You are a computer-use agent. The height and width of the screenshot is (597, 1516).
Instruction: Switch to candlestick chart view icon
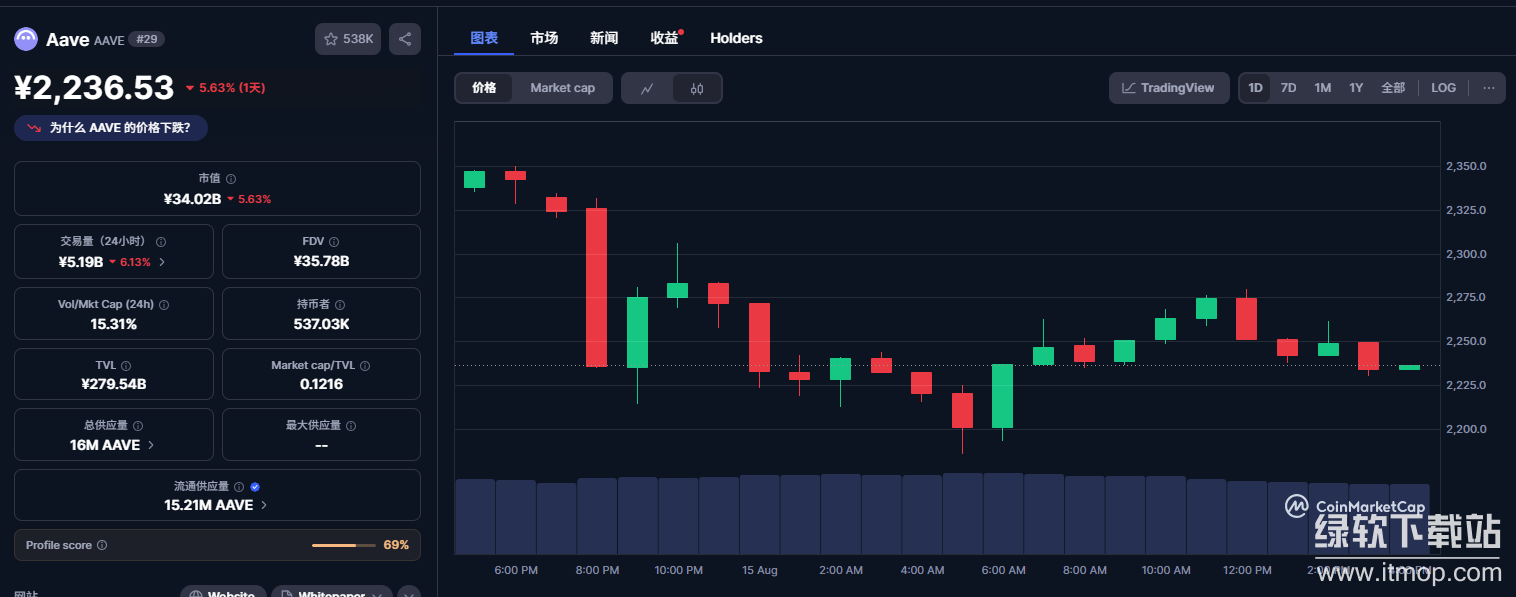pos(697,88)
